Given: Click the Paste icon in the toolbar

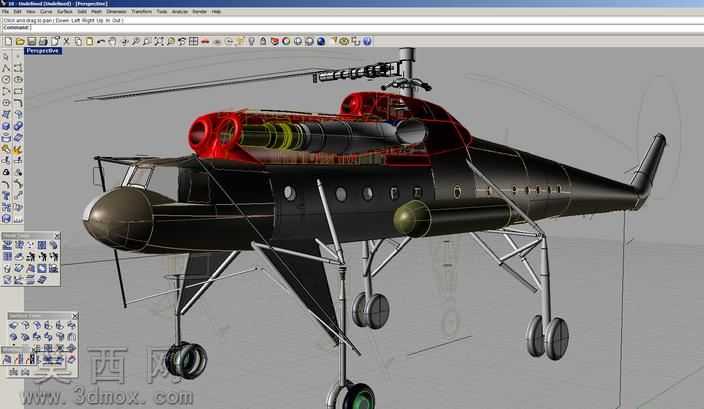Looking at the screenshot, I should tap(90, 41).
